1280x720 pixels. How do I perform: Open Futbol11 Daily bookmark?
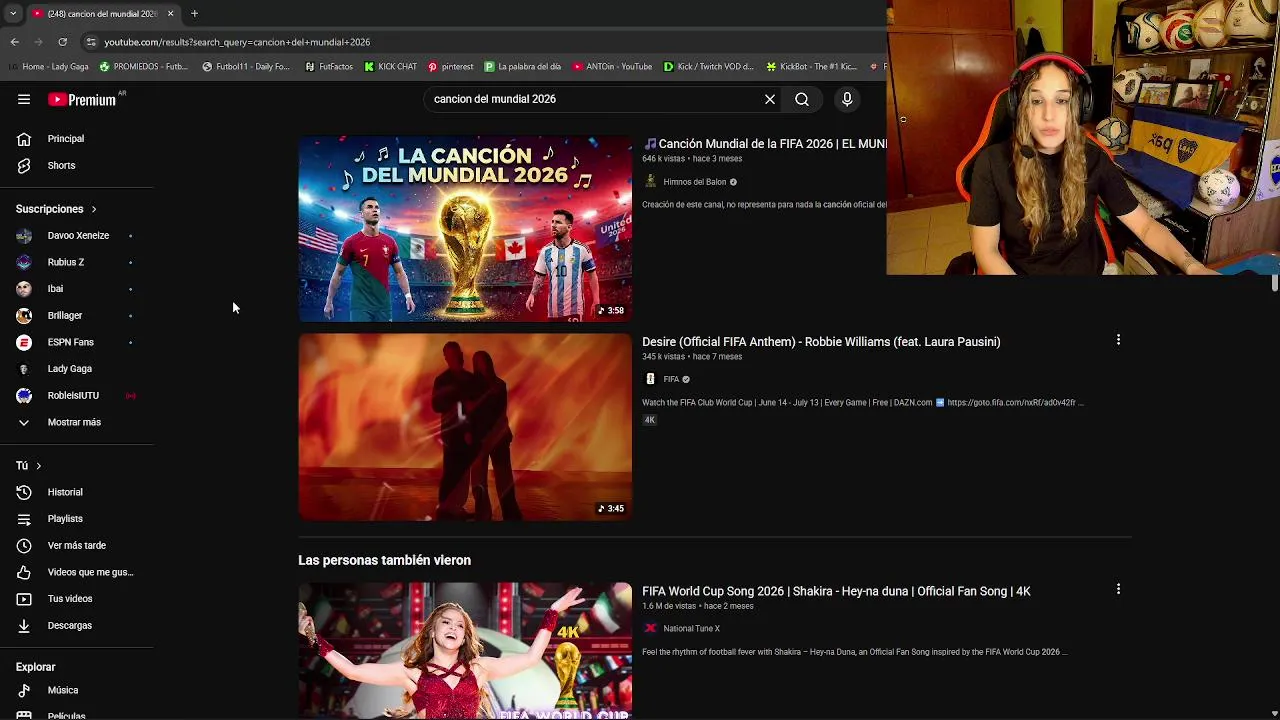246,67
